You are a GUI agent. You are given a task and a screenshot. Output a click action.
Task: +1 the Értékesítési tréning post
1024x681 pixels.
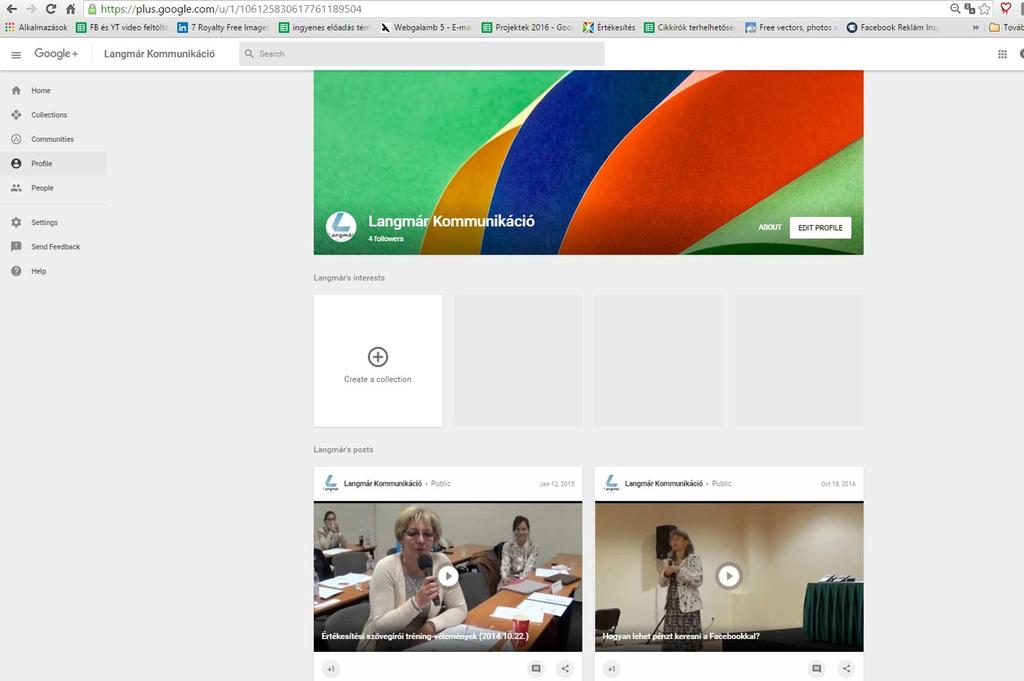click(331, 669)
